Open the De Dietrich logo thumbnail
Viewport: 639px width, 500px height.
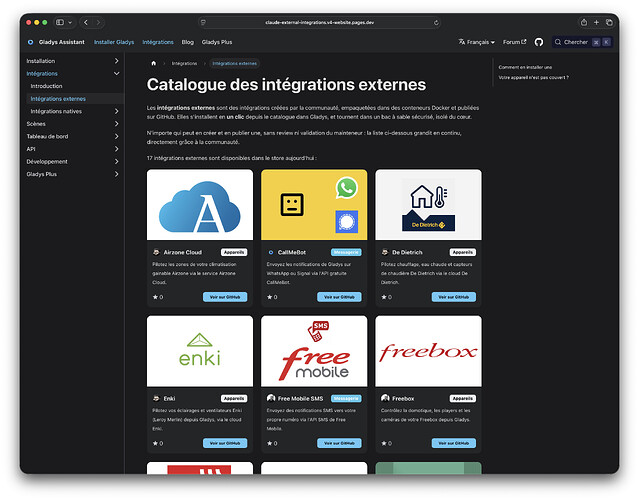428,205
